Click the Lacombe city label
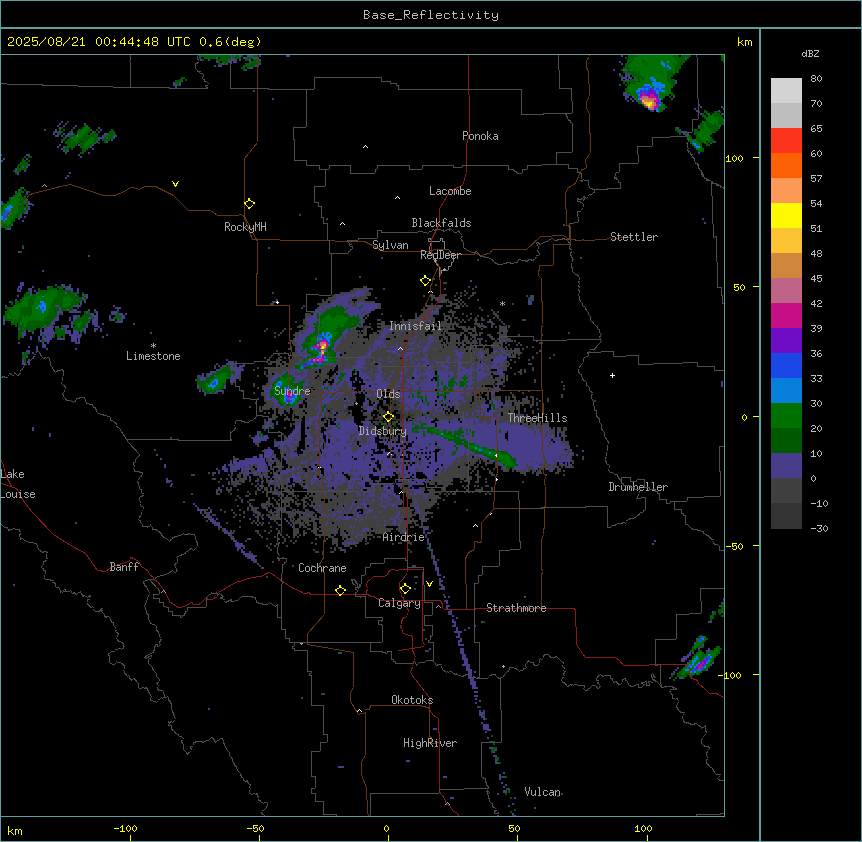The width and height of the screenshot is (862, 842). click(x=450, y=191)
